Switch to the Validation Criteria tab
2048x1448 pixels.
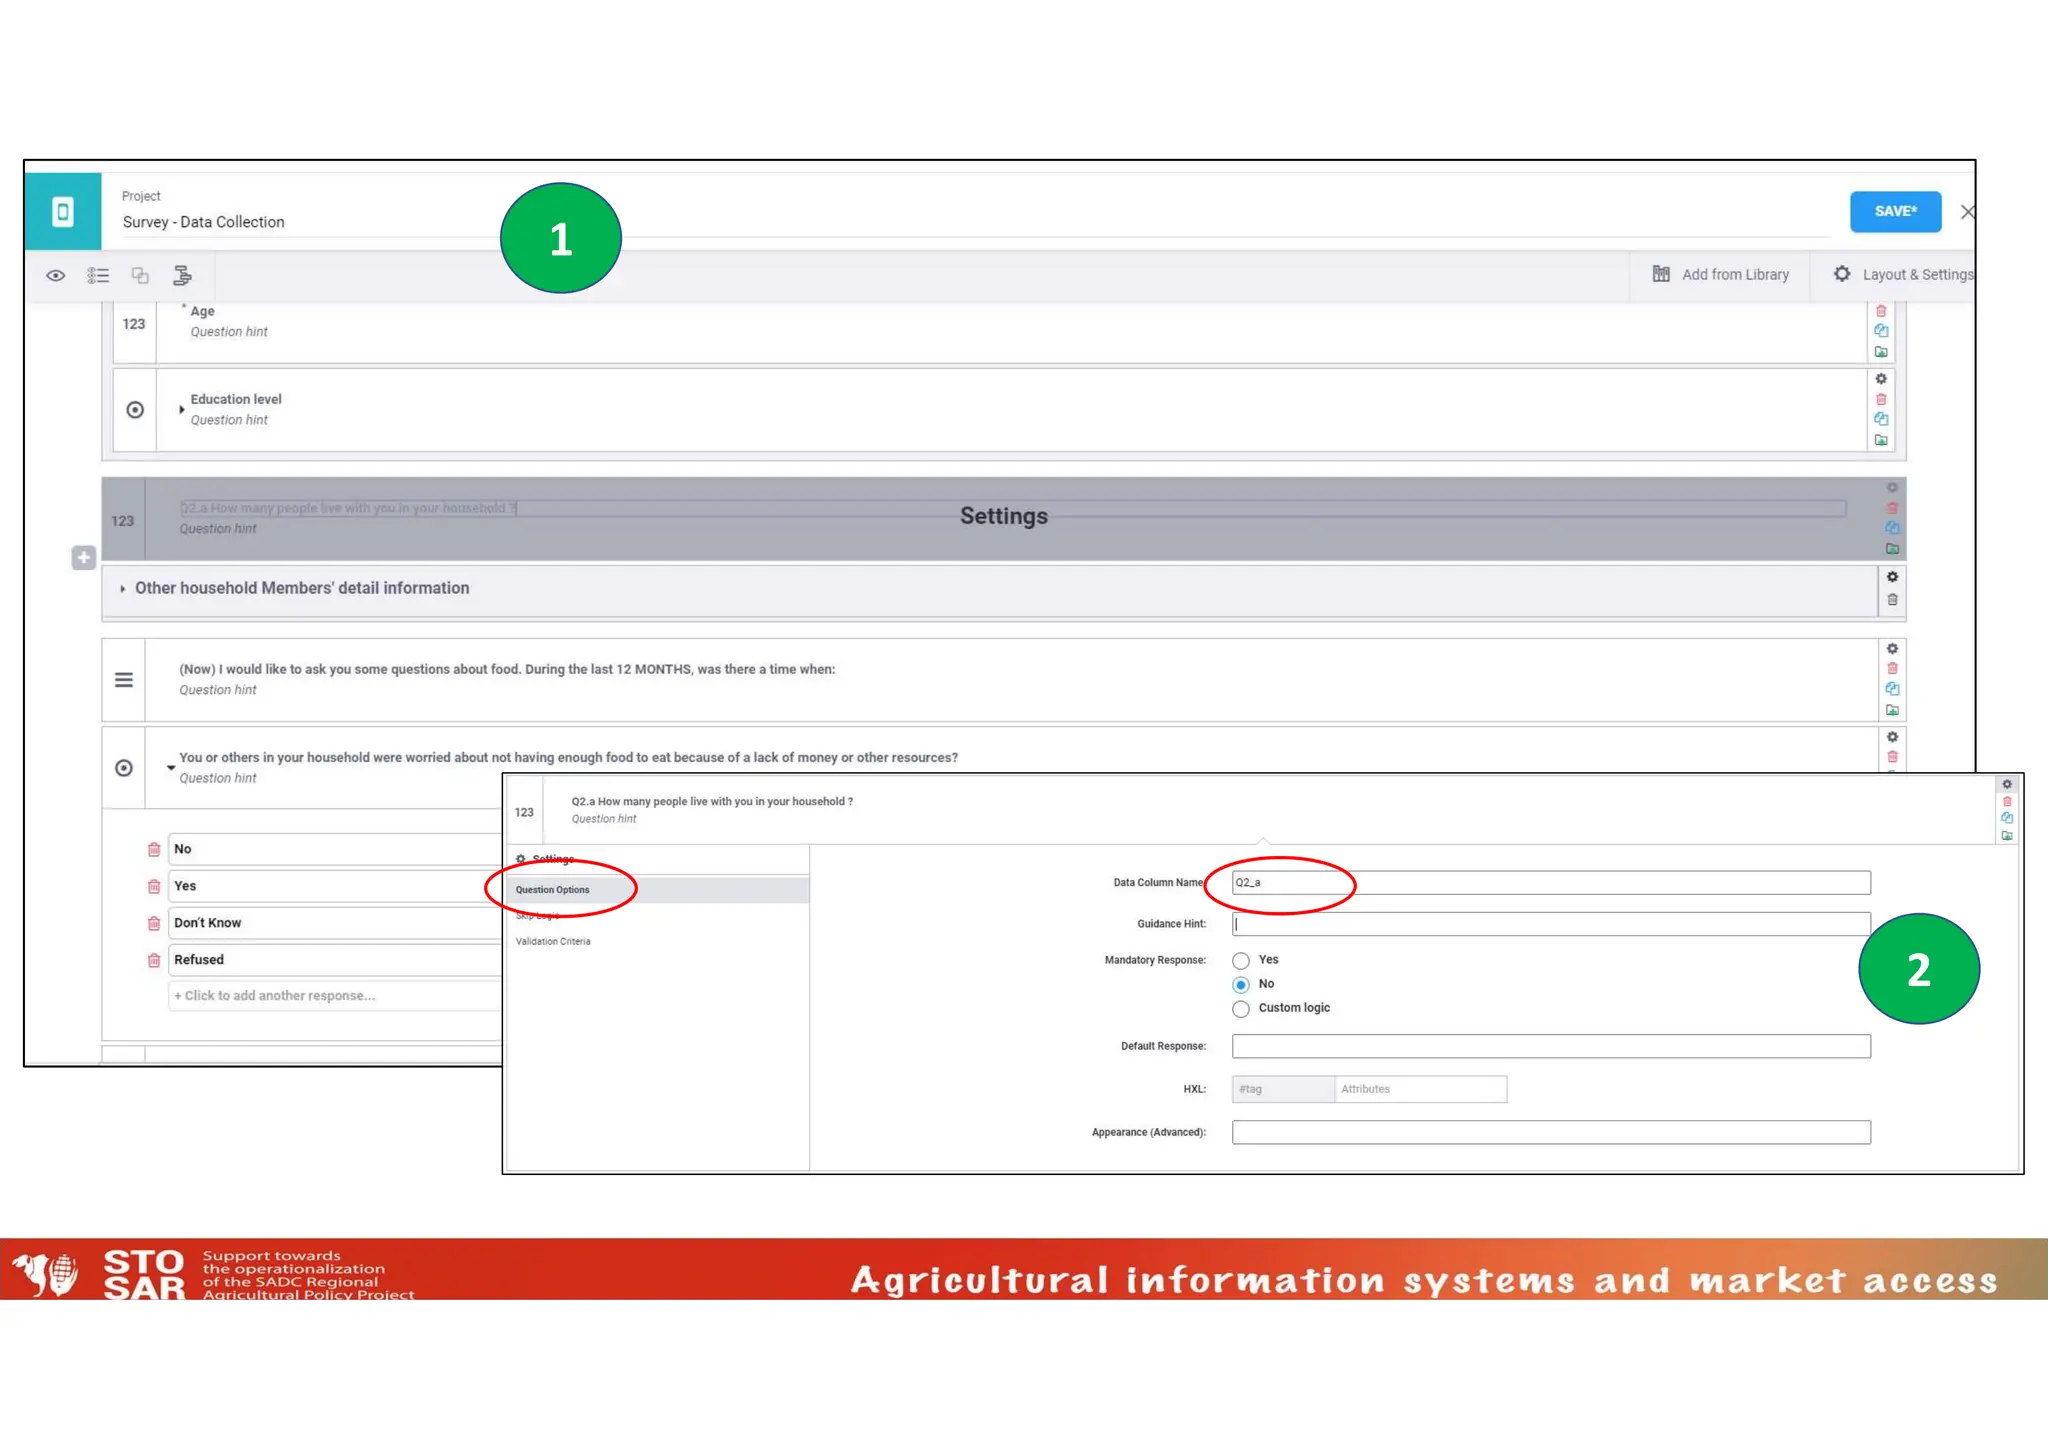coord(553,942)
